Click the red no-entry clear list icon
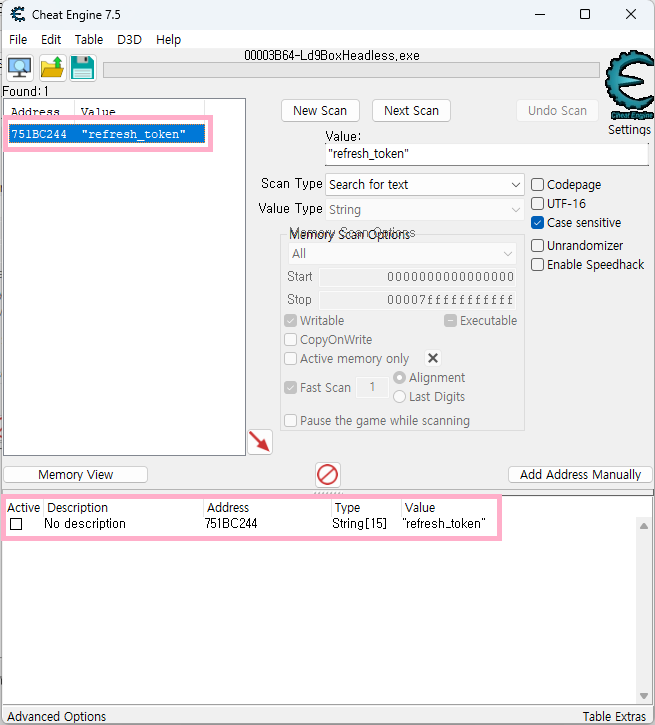655x725 pixels. tap(328, 475)
